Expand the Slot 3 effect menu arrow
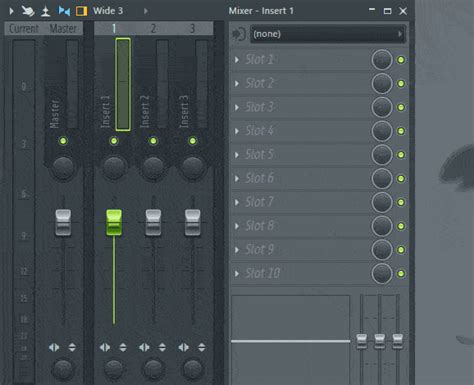 pyautogui.click(x=237, y=107)
